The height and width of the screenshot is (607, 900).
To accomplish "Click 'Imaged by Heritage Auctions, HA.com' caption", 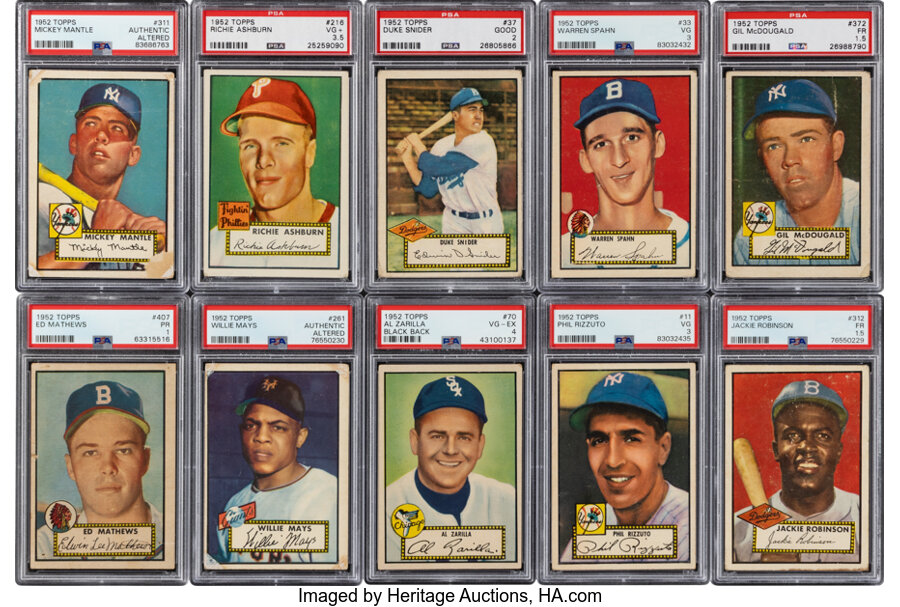I will pyautogui.click(x=450, y=596).
